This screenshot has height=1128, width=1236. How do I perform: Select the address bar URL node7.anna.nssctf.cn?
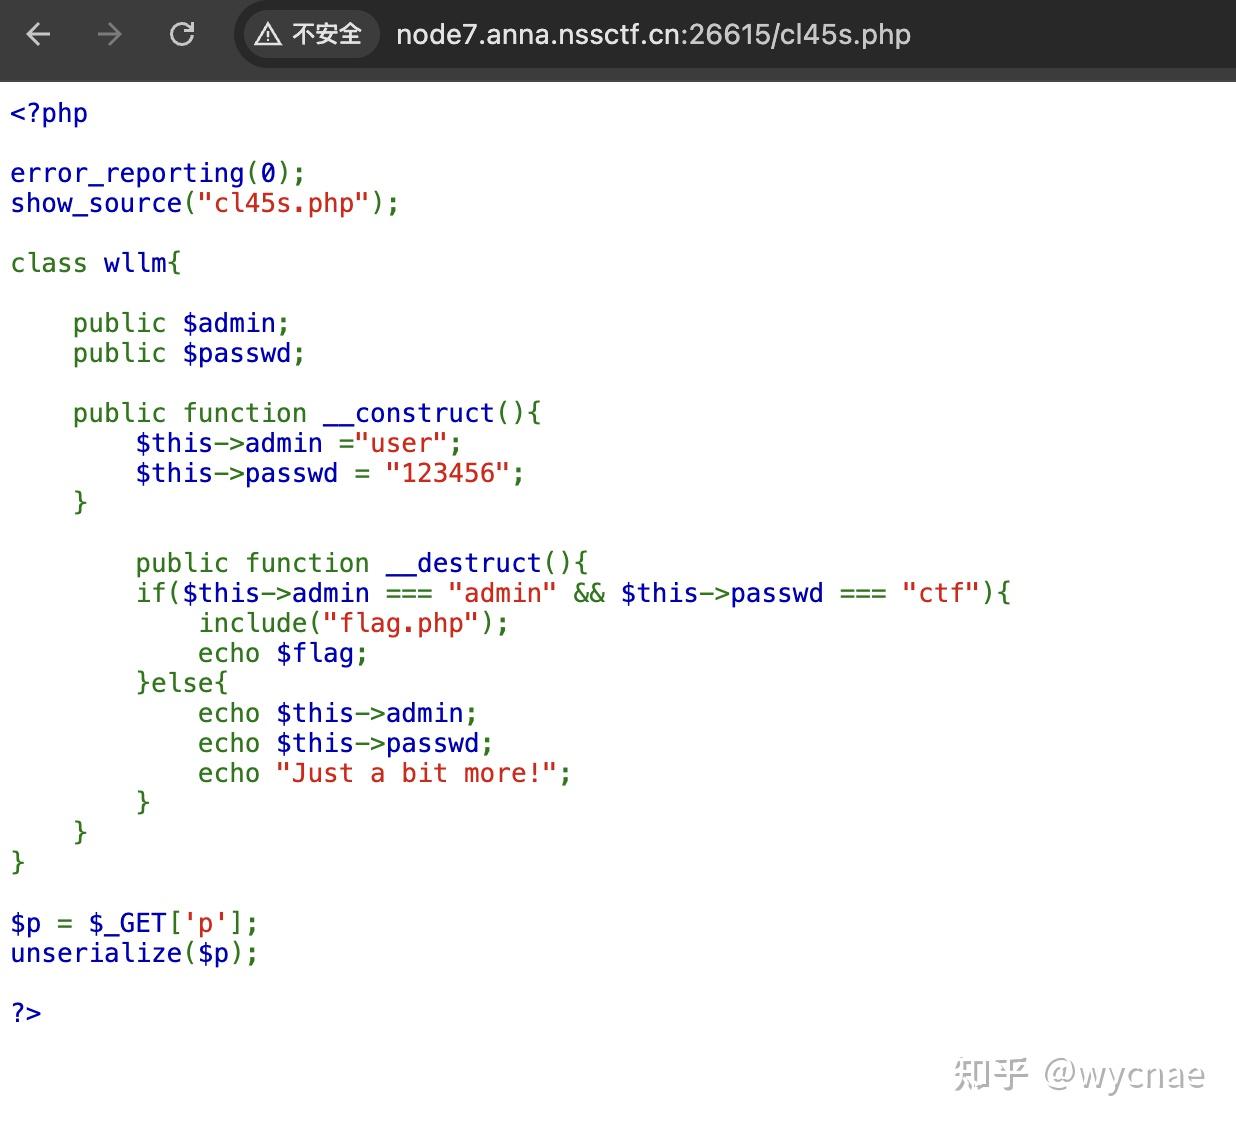coord(653,35)
